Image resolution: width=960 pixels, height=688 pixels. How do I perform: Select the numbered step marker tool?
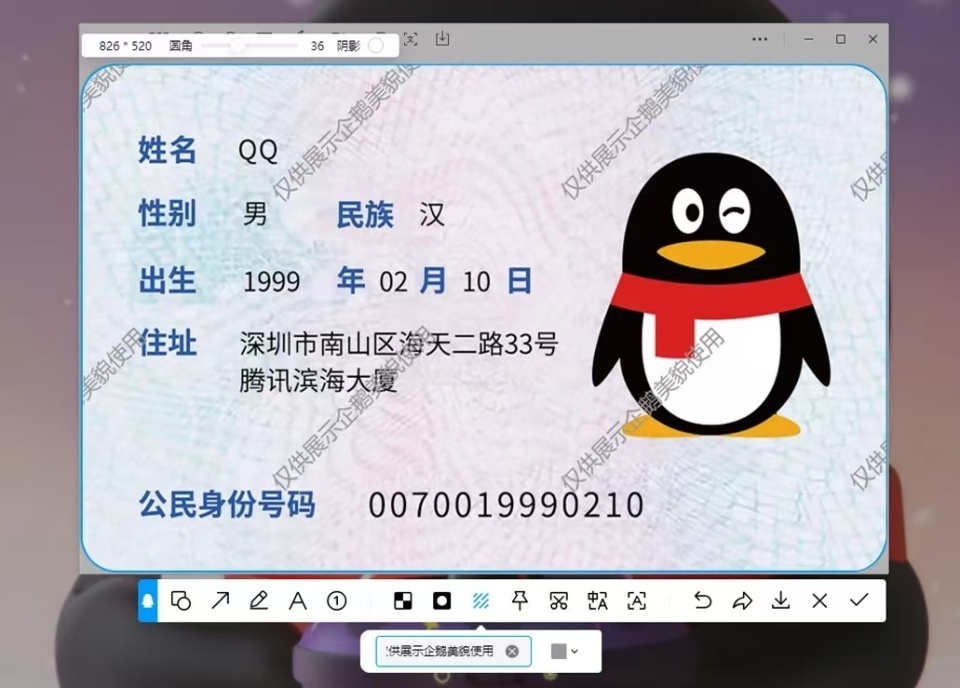click(x=337, y=601)
